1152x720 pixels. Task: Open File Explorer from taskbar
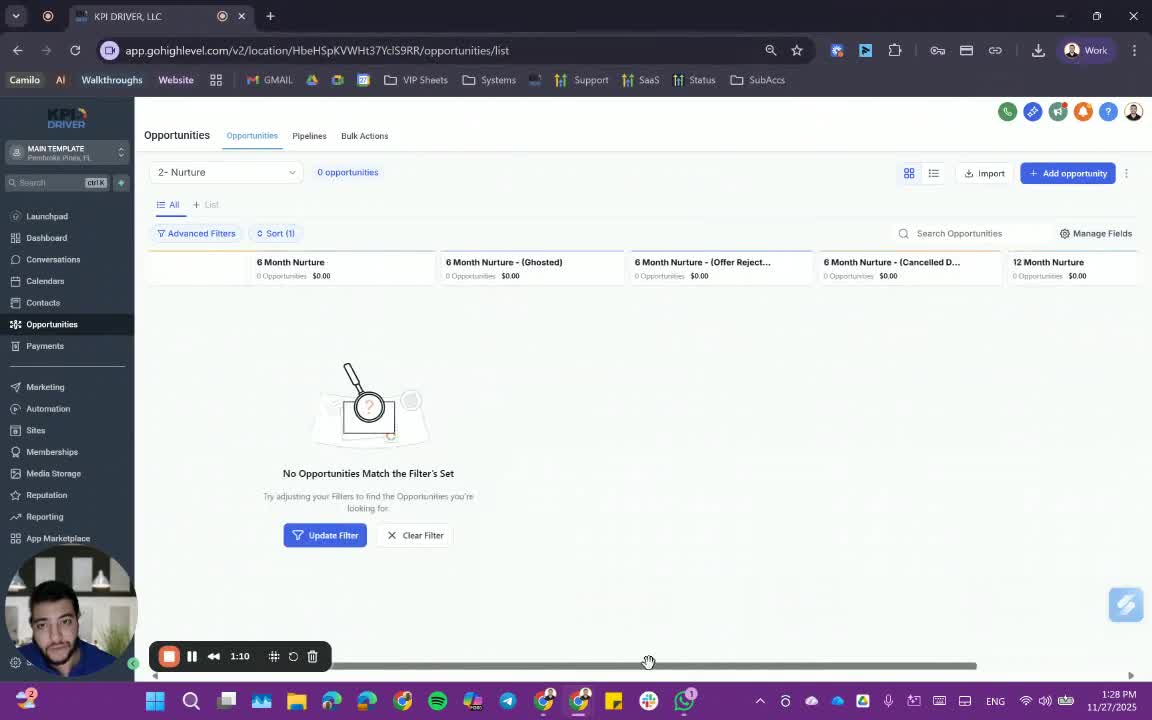click(x=296, y=701)
